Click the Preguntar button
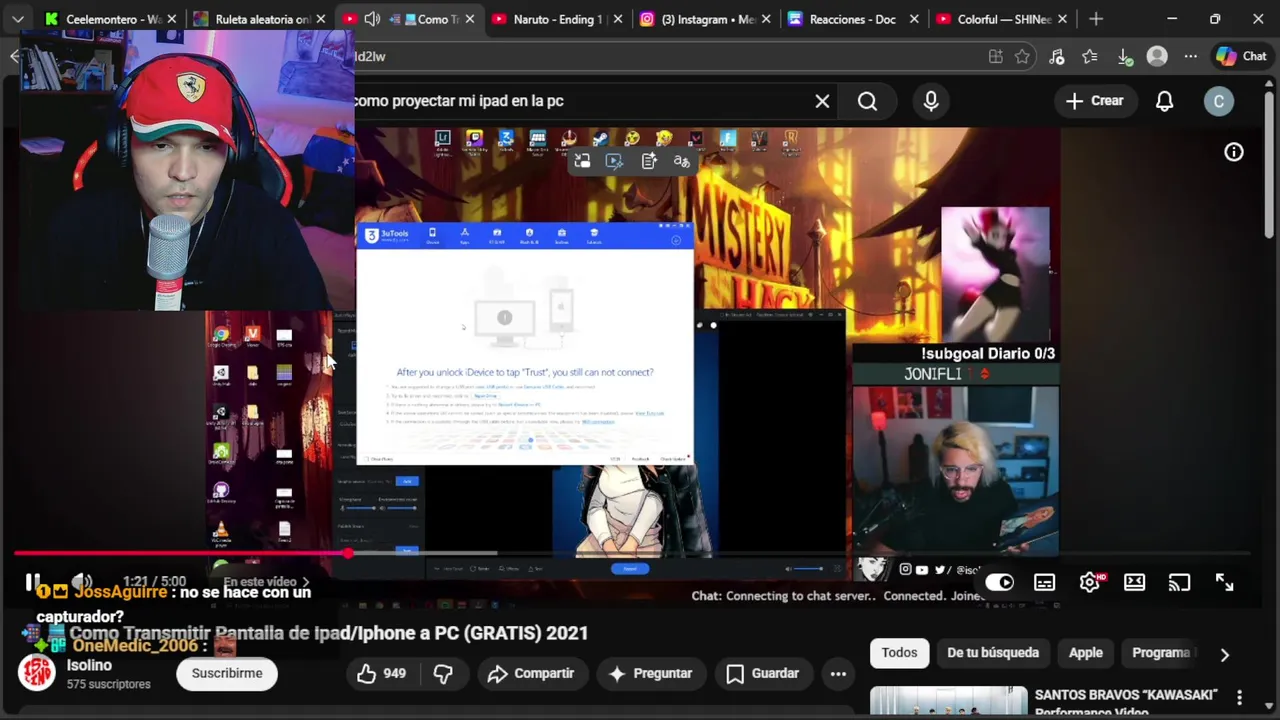The width and height of the screenshot is (1280, 720). (x=650, y=674)
